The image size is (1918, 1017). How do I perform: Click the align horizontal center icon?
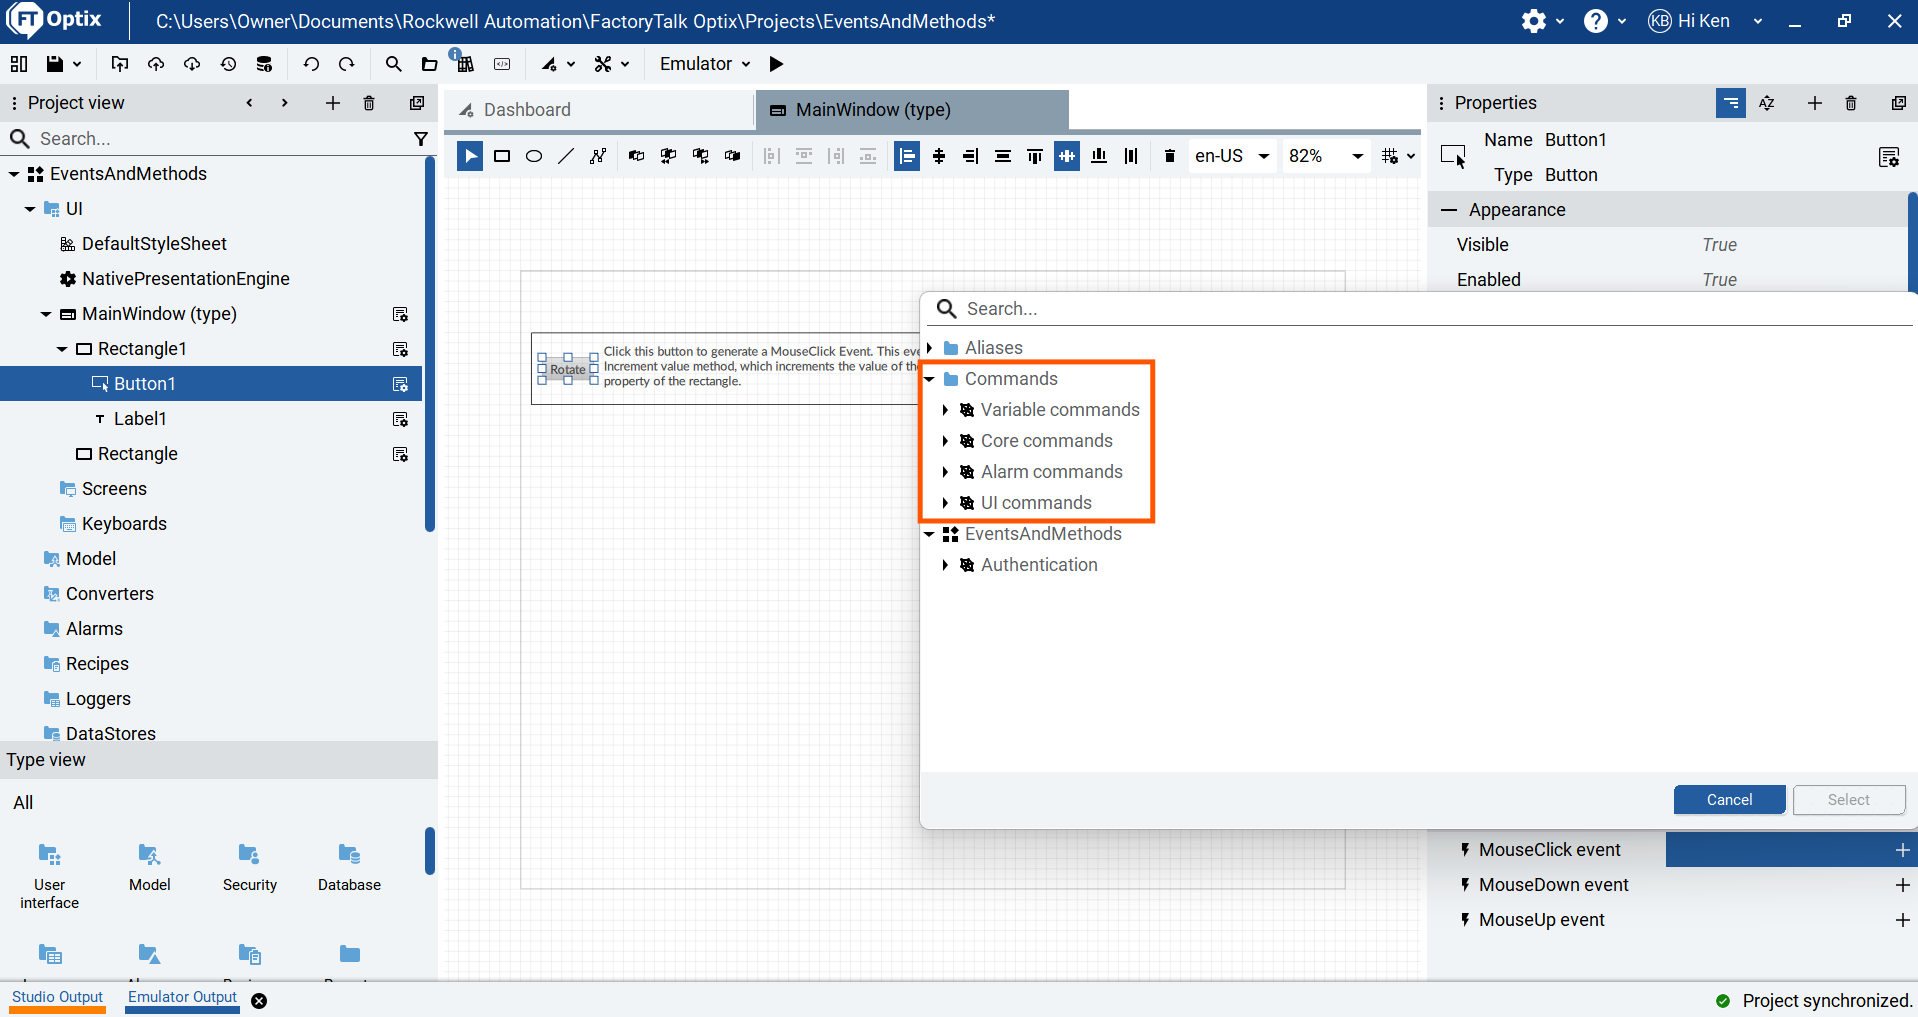[x=939, y=156]
